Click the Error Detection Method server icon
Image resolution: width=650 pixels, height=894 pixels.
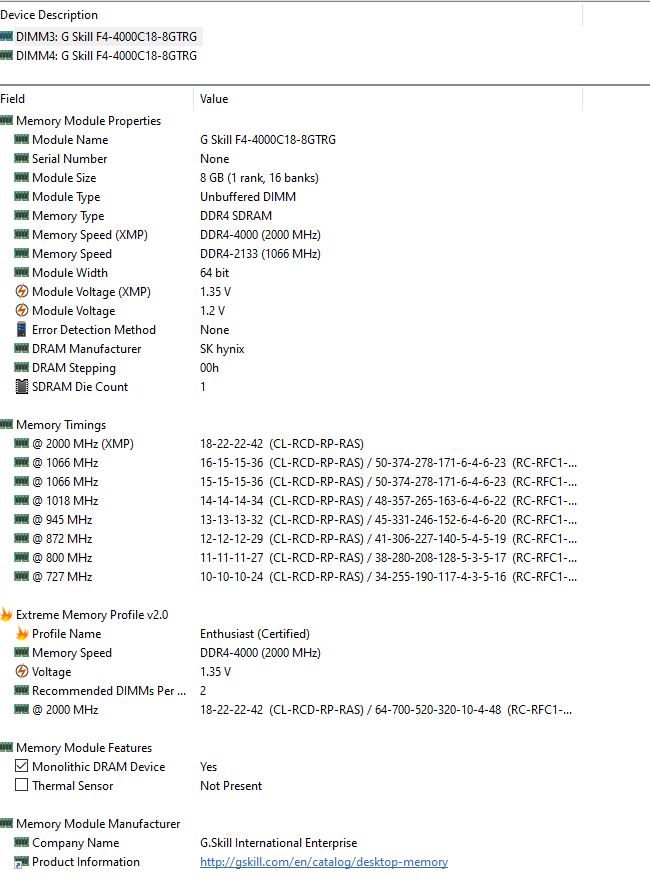22,330
